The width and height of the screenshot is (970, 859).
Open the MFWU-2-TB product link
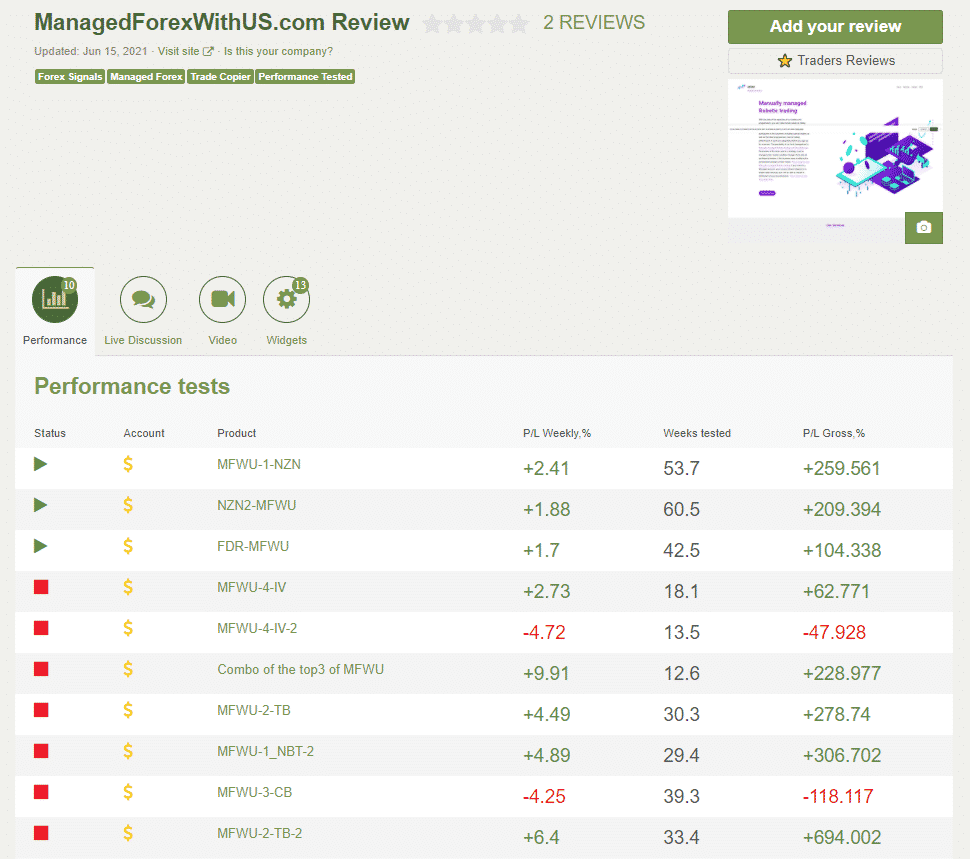[x=254, y=710]
